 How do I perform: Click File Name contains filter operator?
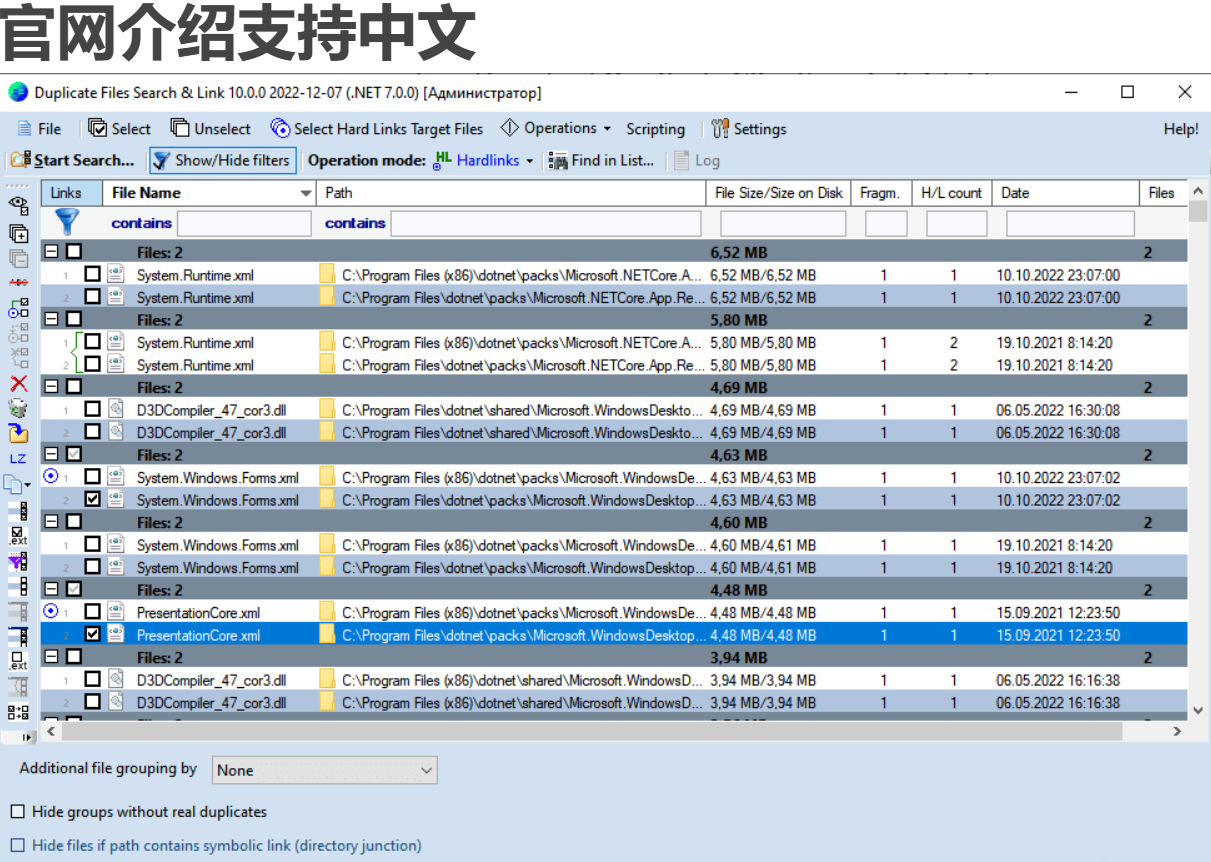141,223
